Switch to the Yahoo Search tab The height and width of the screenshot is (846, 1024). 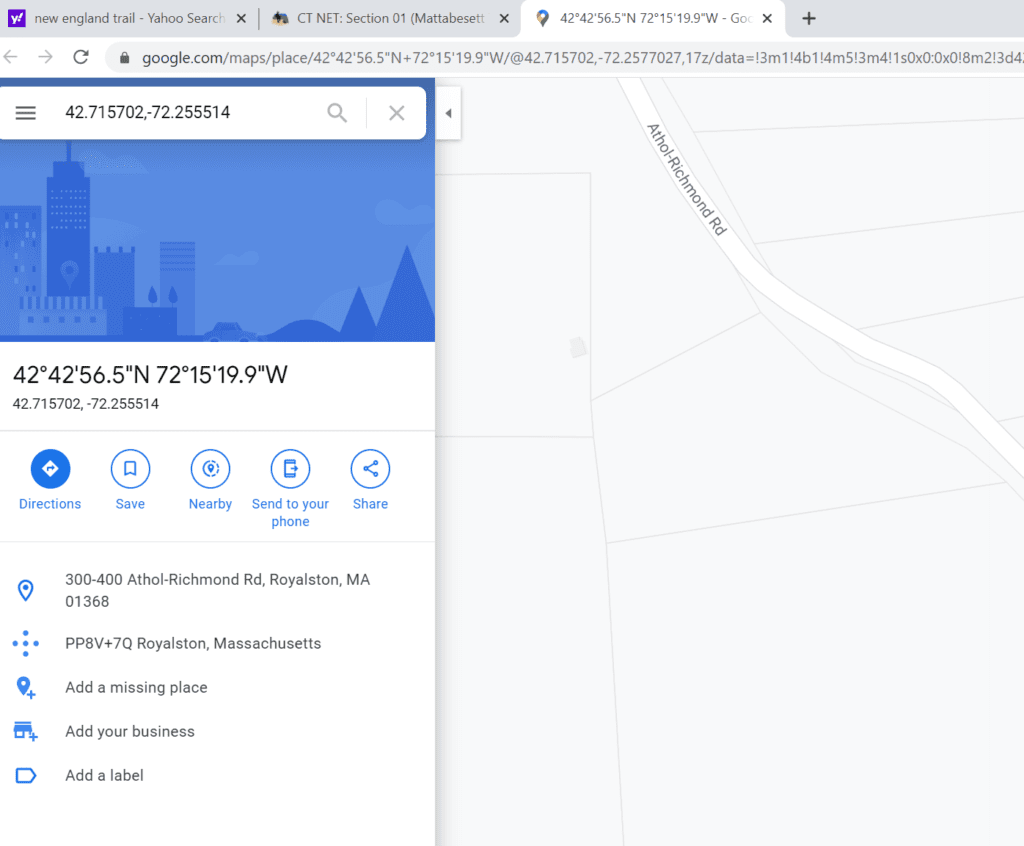pyautogui.click(x=125, y=18)
